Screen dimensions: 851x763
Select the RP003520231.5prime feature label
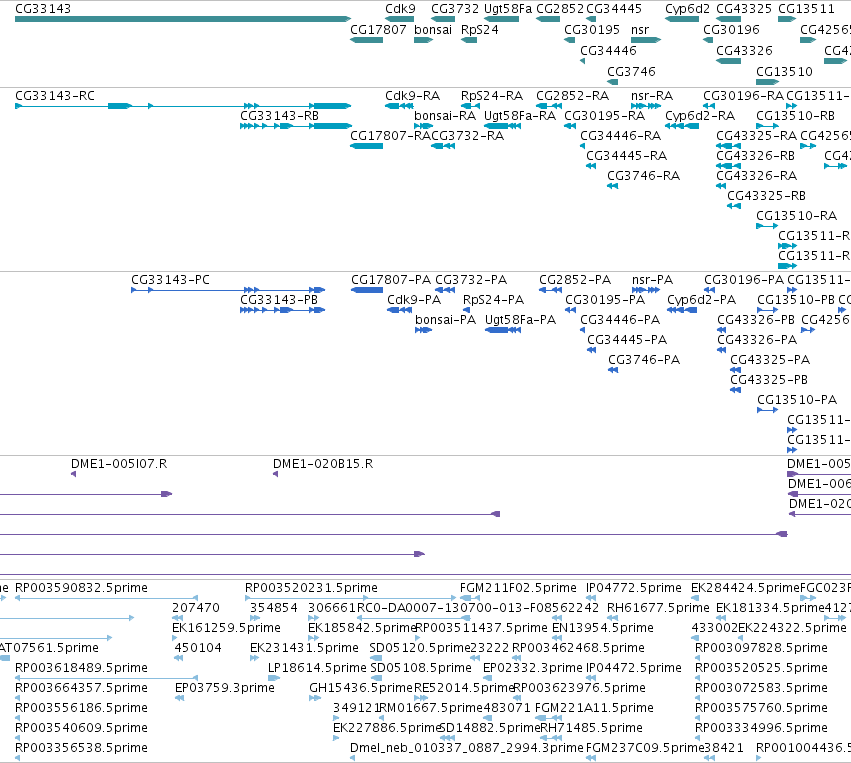[312, 588]
